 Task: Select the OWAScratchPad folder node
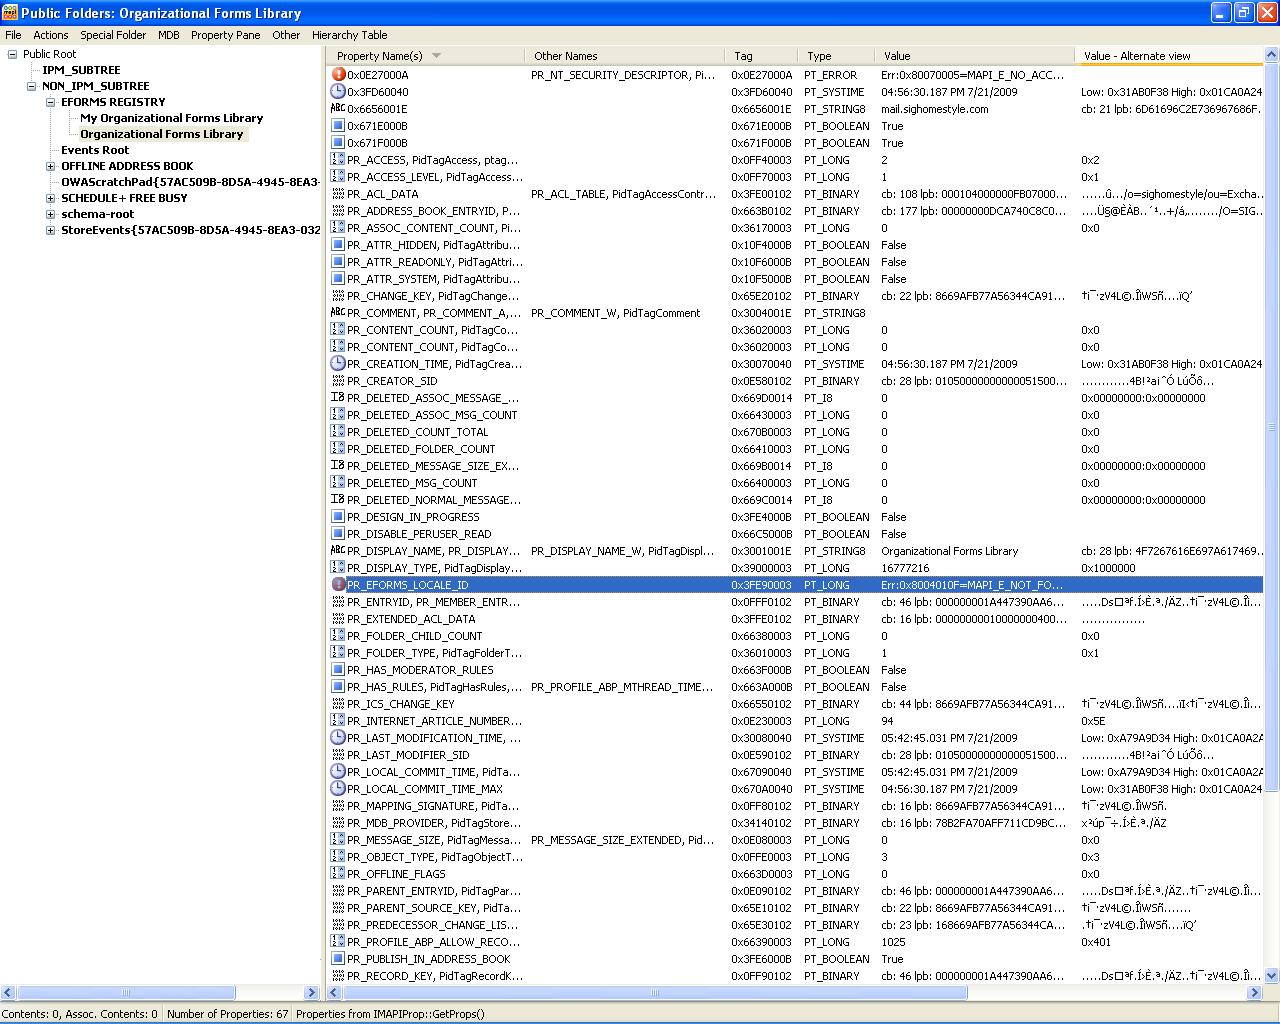click(190, 182)
